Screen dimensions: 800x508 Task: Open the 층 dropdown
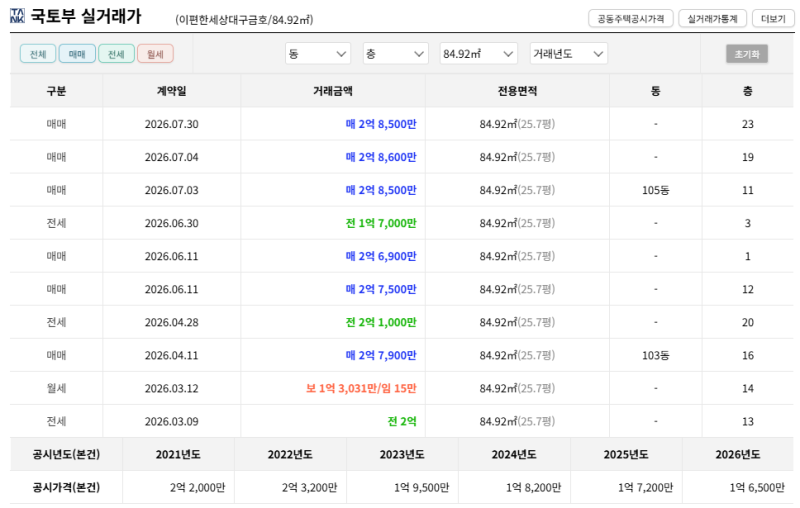pyautogui.click(x=395, y=54)
